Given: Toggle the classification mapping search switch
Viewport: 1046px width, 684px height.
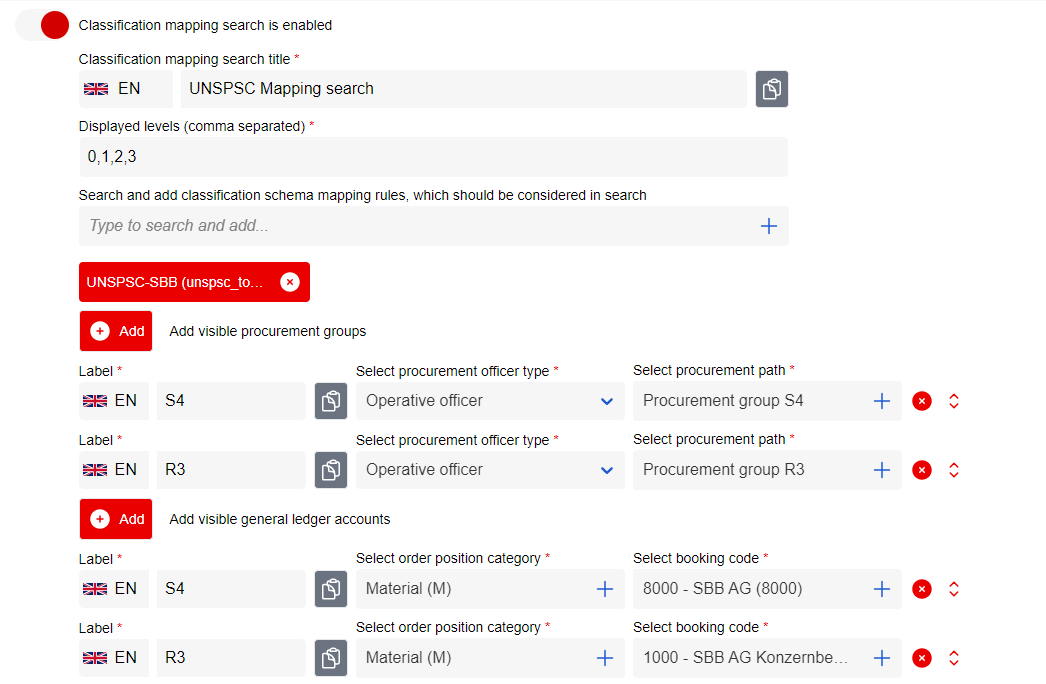Looking at the screenshot, I should [x=43, y=25].
